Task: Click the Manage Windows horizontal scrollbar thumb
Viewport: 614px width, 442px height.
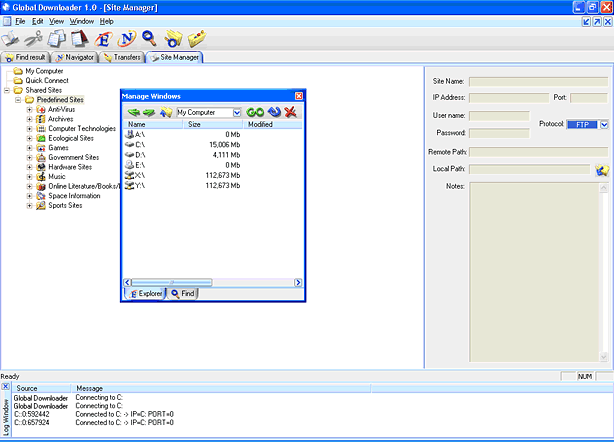Action: [172, 282]
